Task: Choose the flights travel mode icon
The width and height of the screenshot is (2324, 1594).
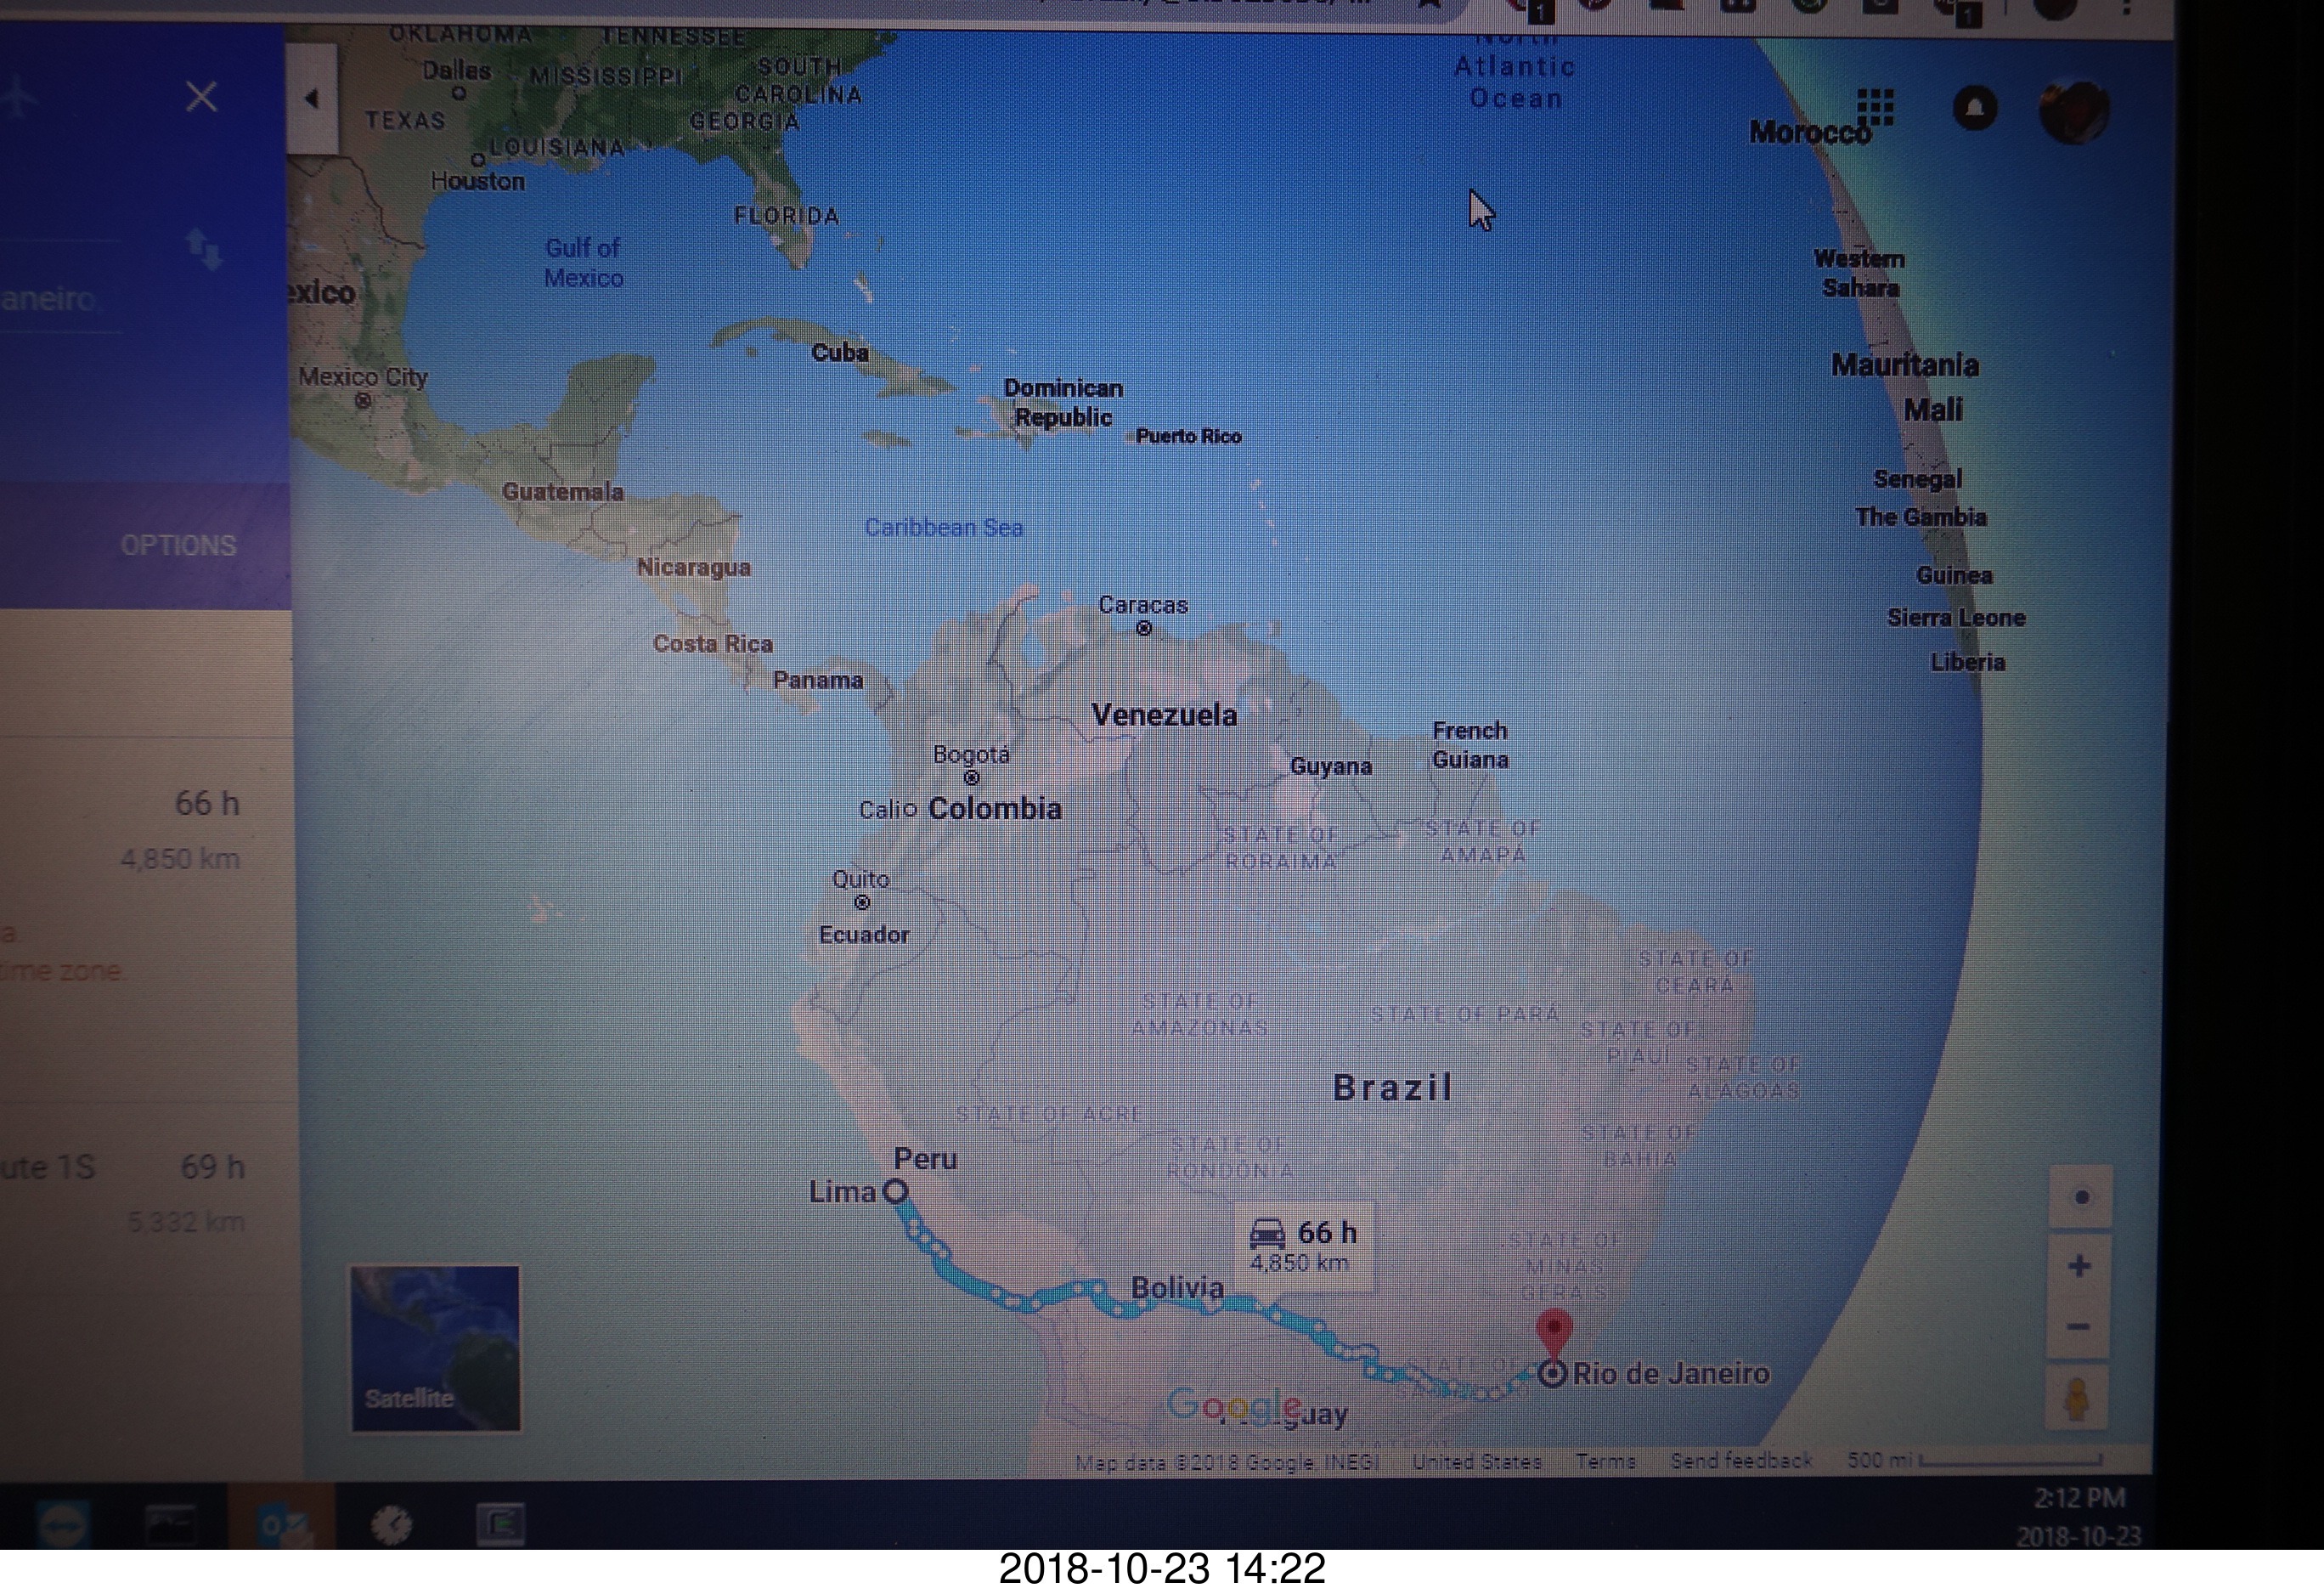Action: (x=18, y=98)
